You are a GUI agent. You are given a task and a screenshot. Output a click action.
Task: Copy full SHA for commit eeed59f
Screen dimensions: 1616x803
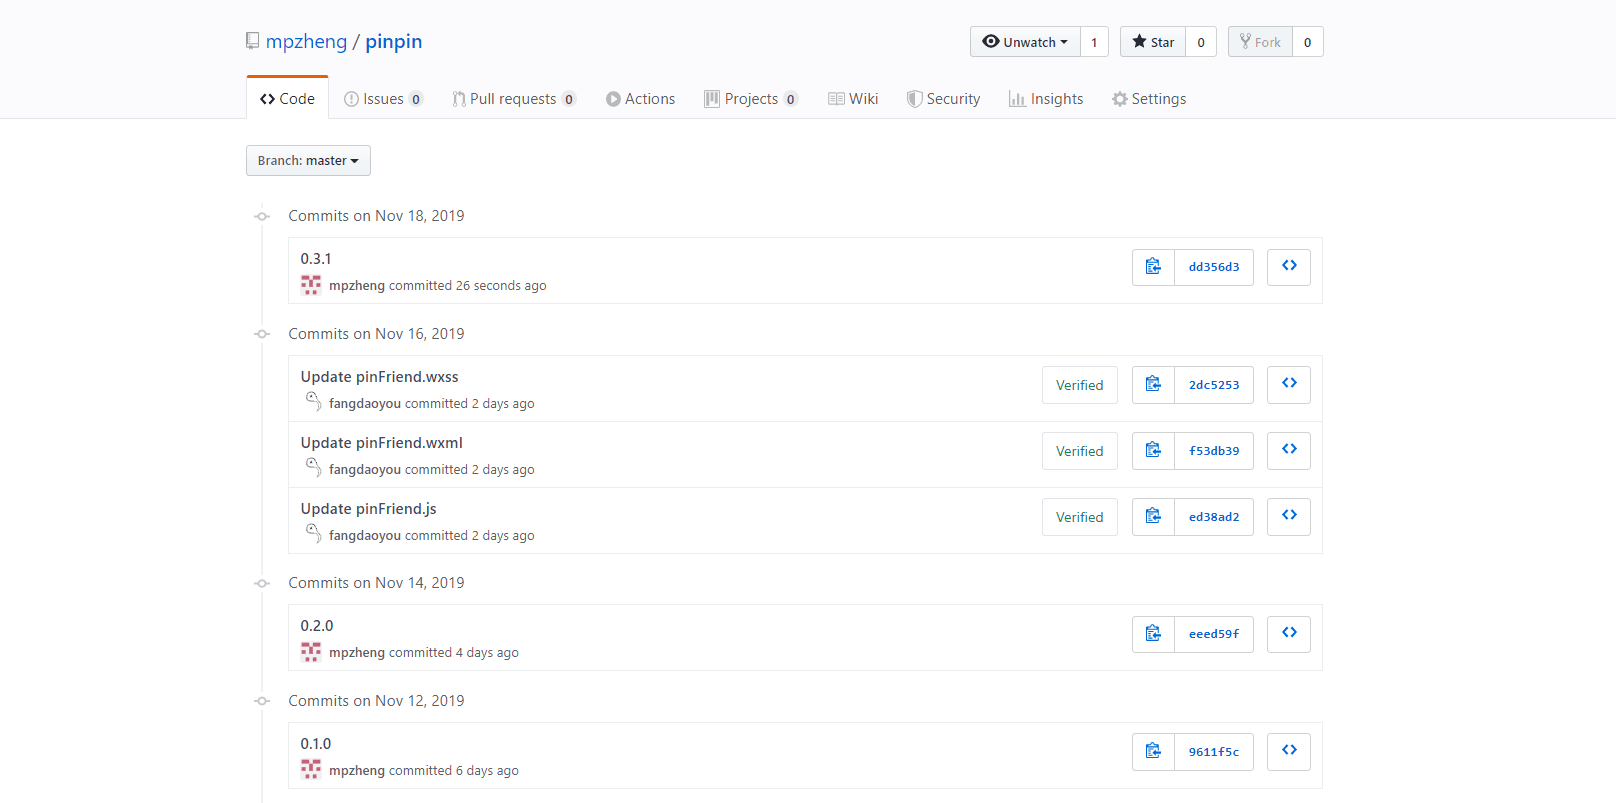point(1153,634)
